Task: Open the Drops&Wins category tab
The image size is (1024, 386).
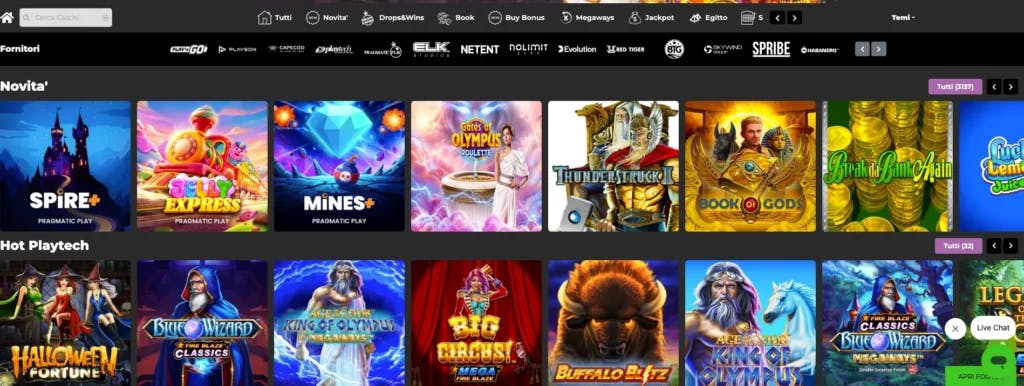Action: 392,18
